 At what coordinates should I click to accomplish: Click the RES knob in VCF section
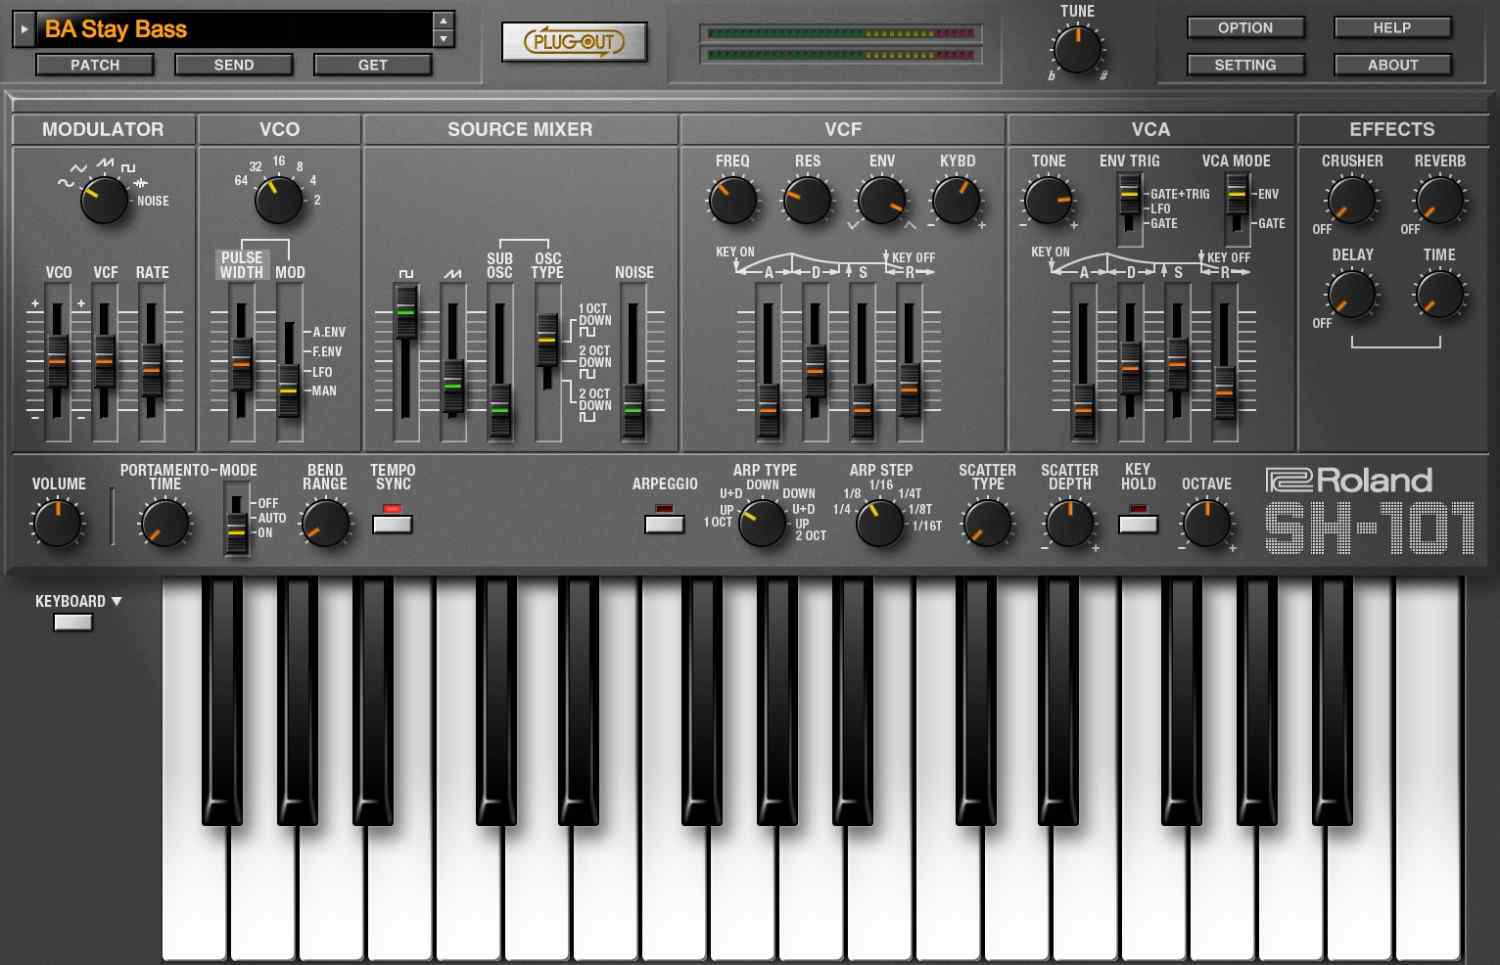pyautogui.click(x=805, y=199)
